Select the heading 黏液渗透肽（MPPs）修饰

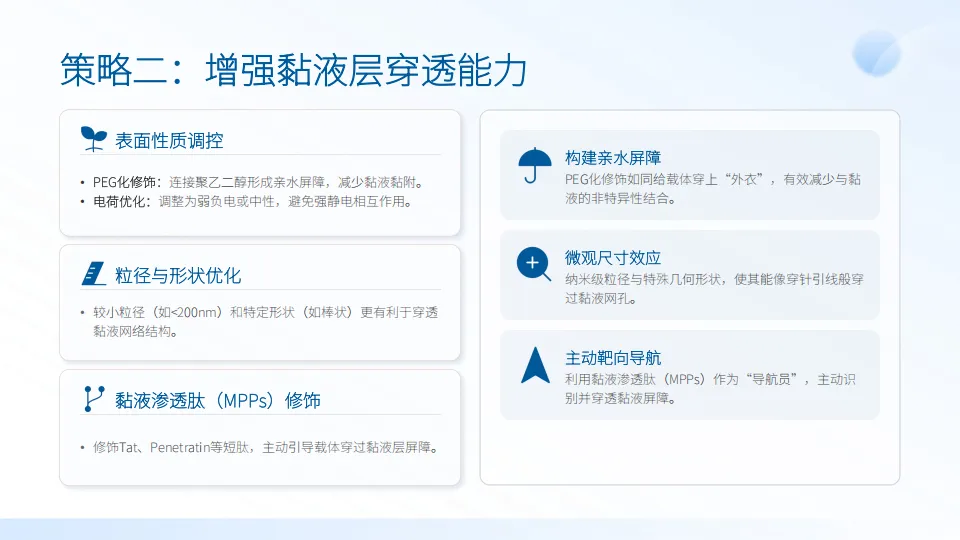pyautogui.click(x=218, y=400)
